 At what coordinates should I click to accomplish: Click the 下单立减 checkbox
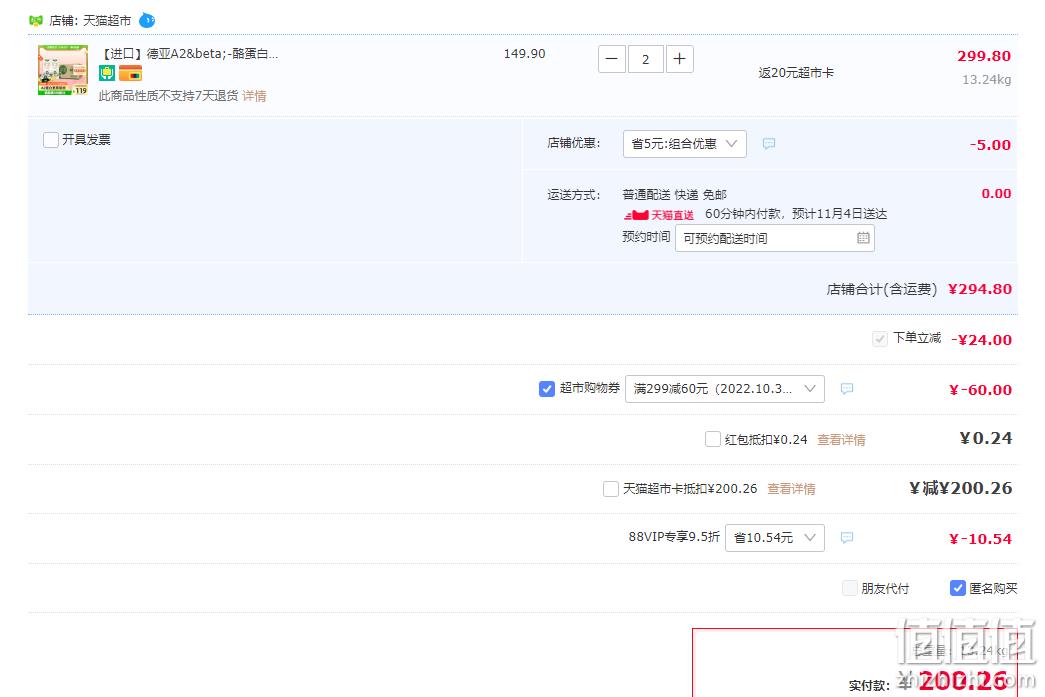880,339
